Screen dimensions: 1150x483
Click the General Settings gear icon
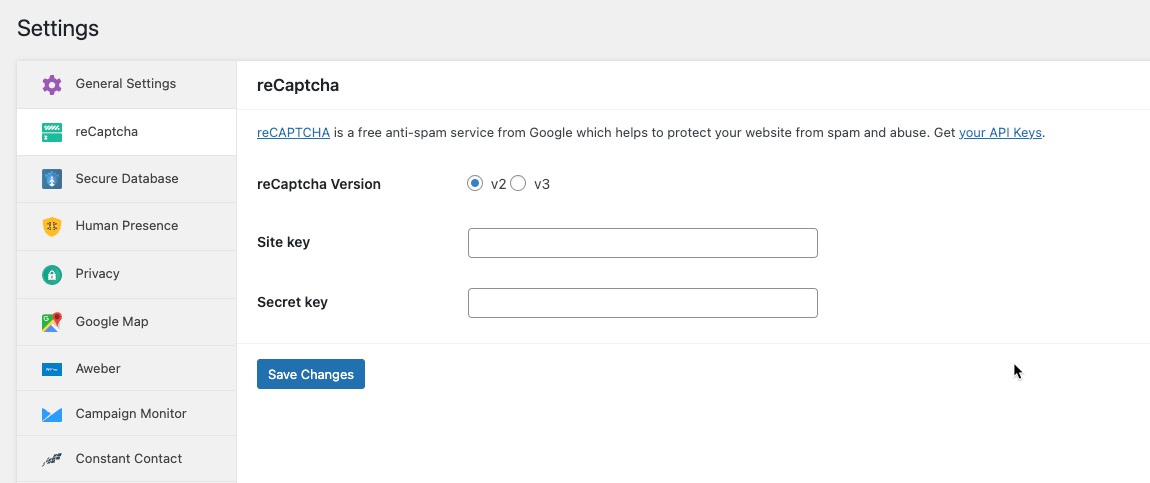pyautogui.click(x=52, y=84)
